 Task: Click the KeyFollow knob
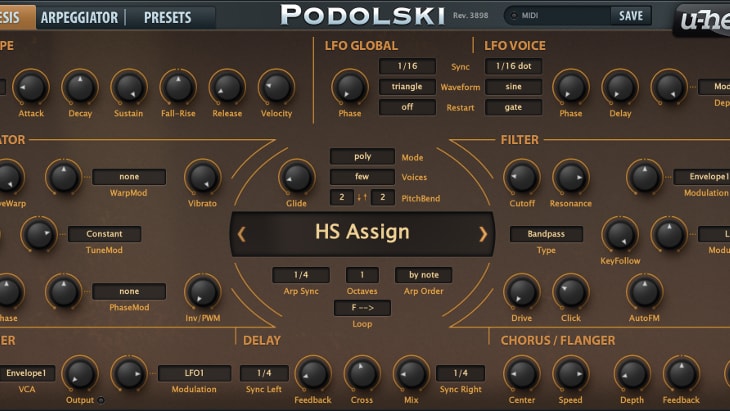[620, 235]
